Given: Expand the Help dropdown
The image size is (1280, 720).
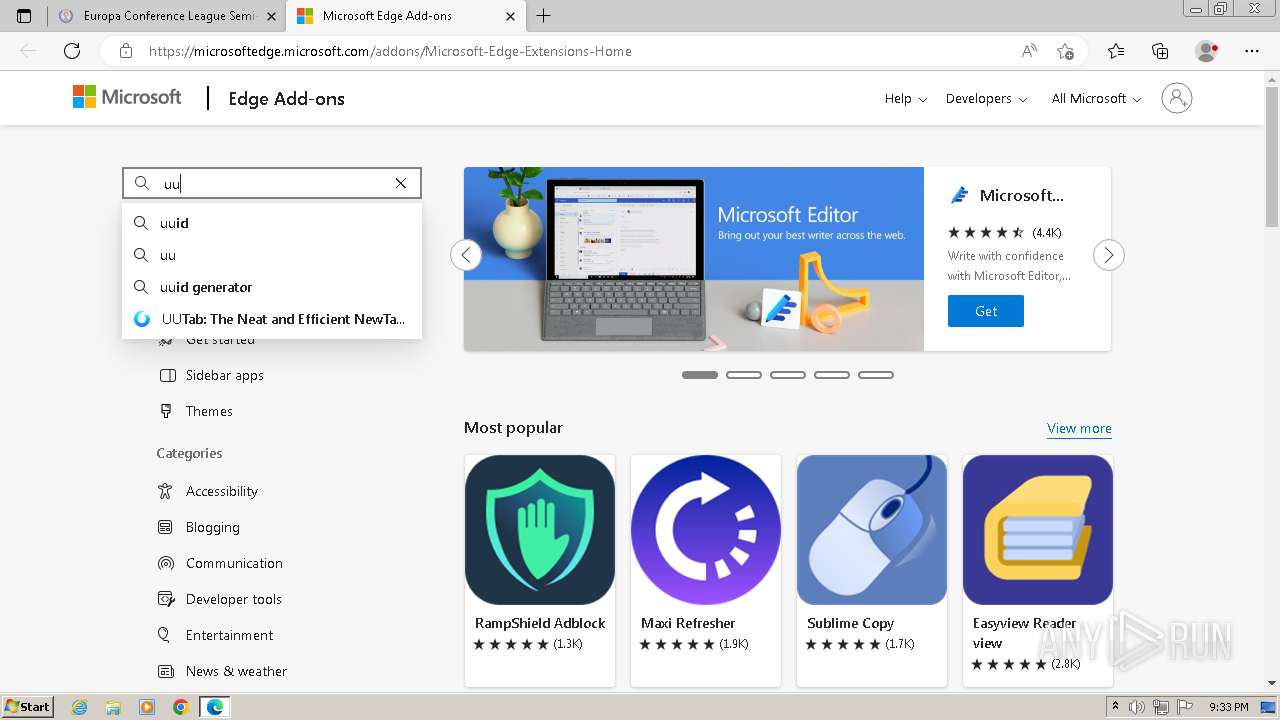Looking at the screenshot, I should click(906, 98).
